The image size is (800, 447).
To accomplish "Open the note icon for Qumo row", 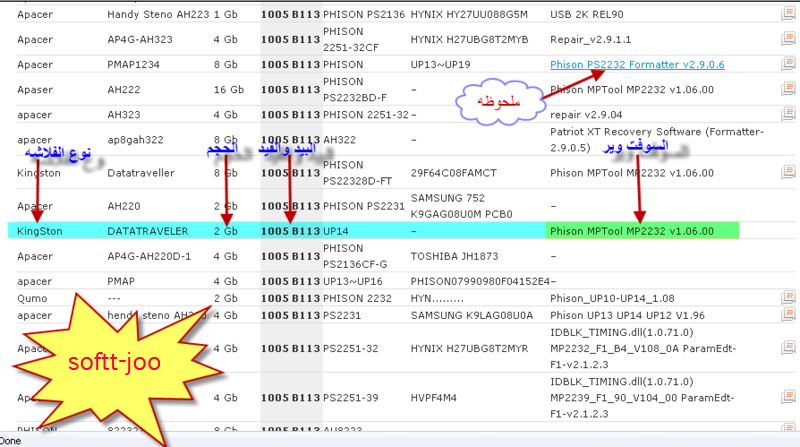I will click(x=788, y=297).
